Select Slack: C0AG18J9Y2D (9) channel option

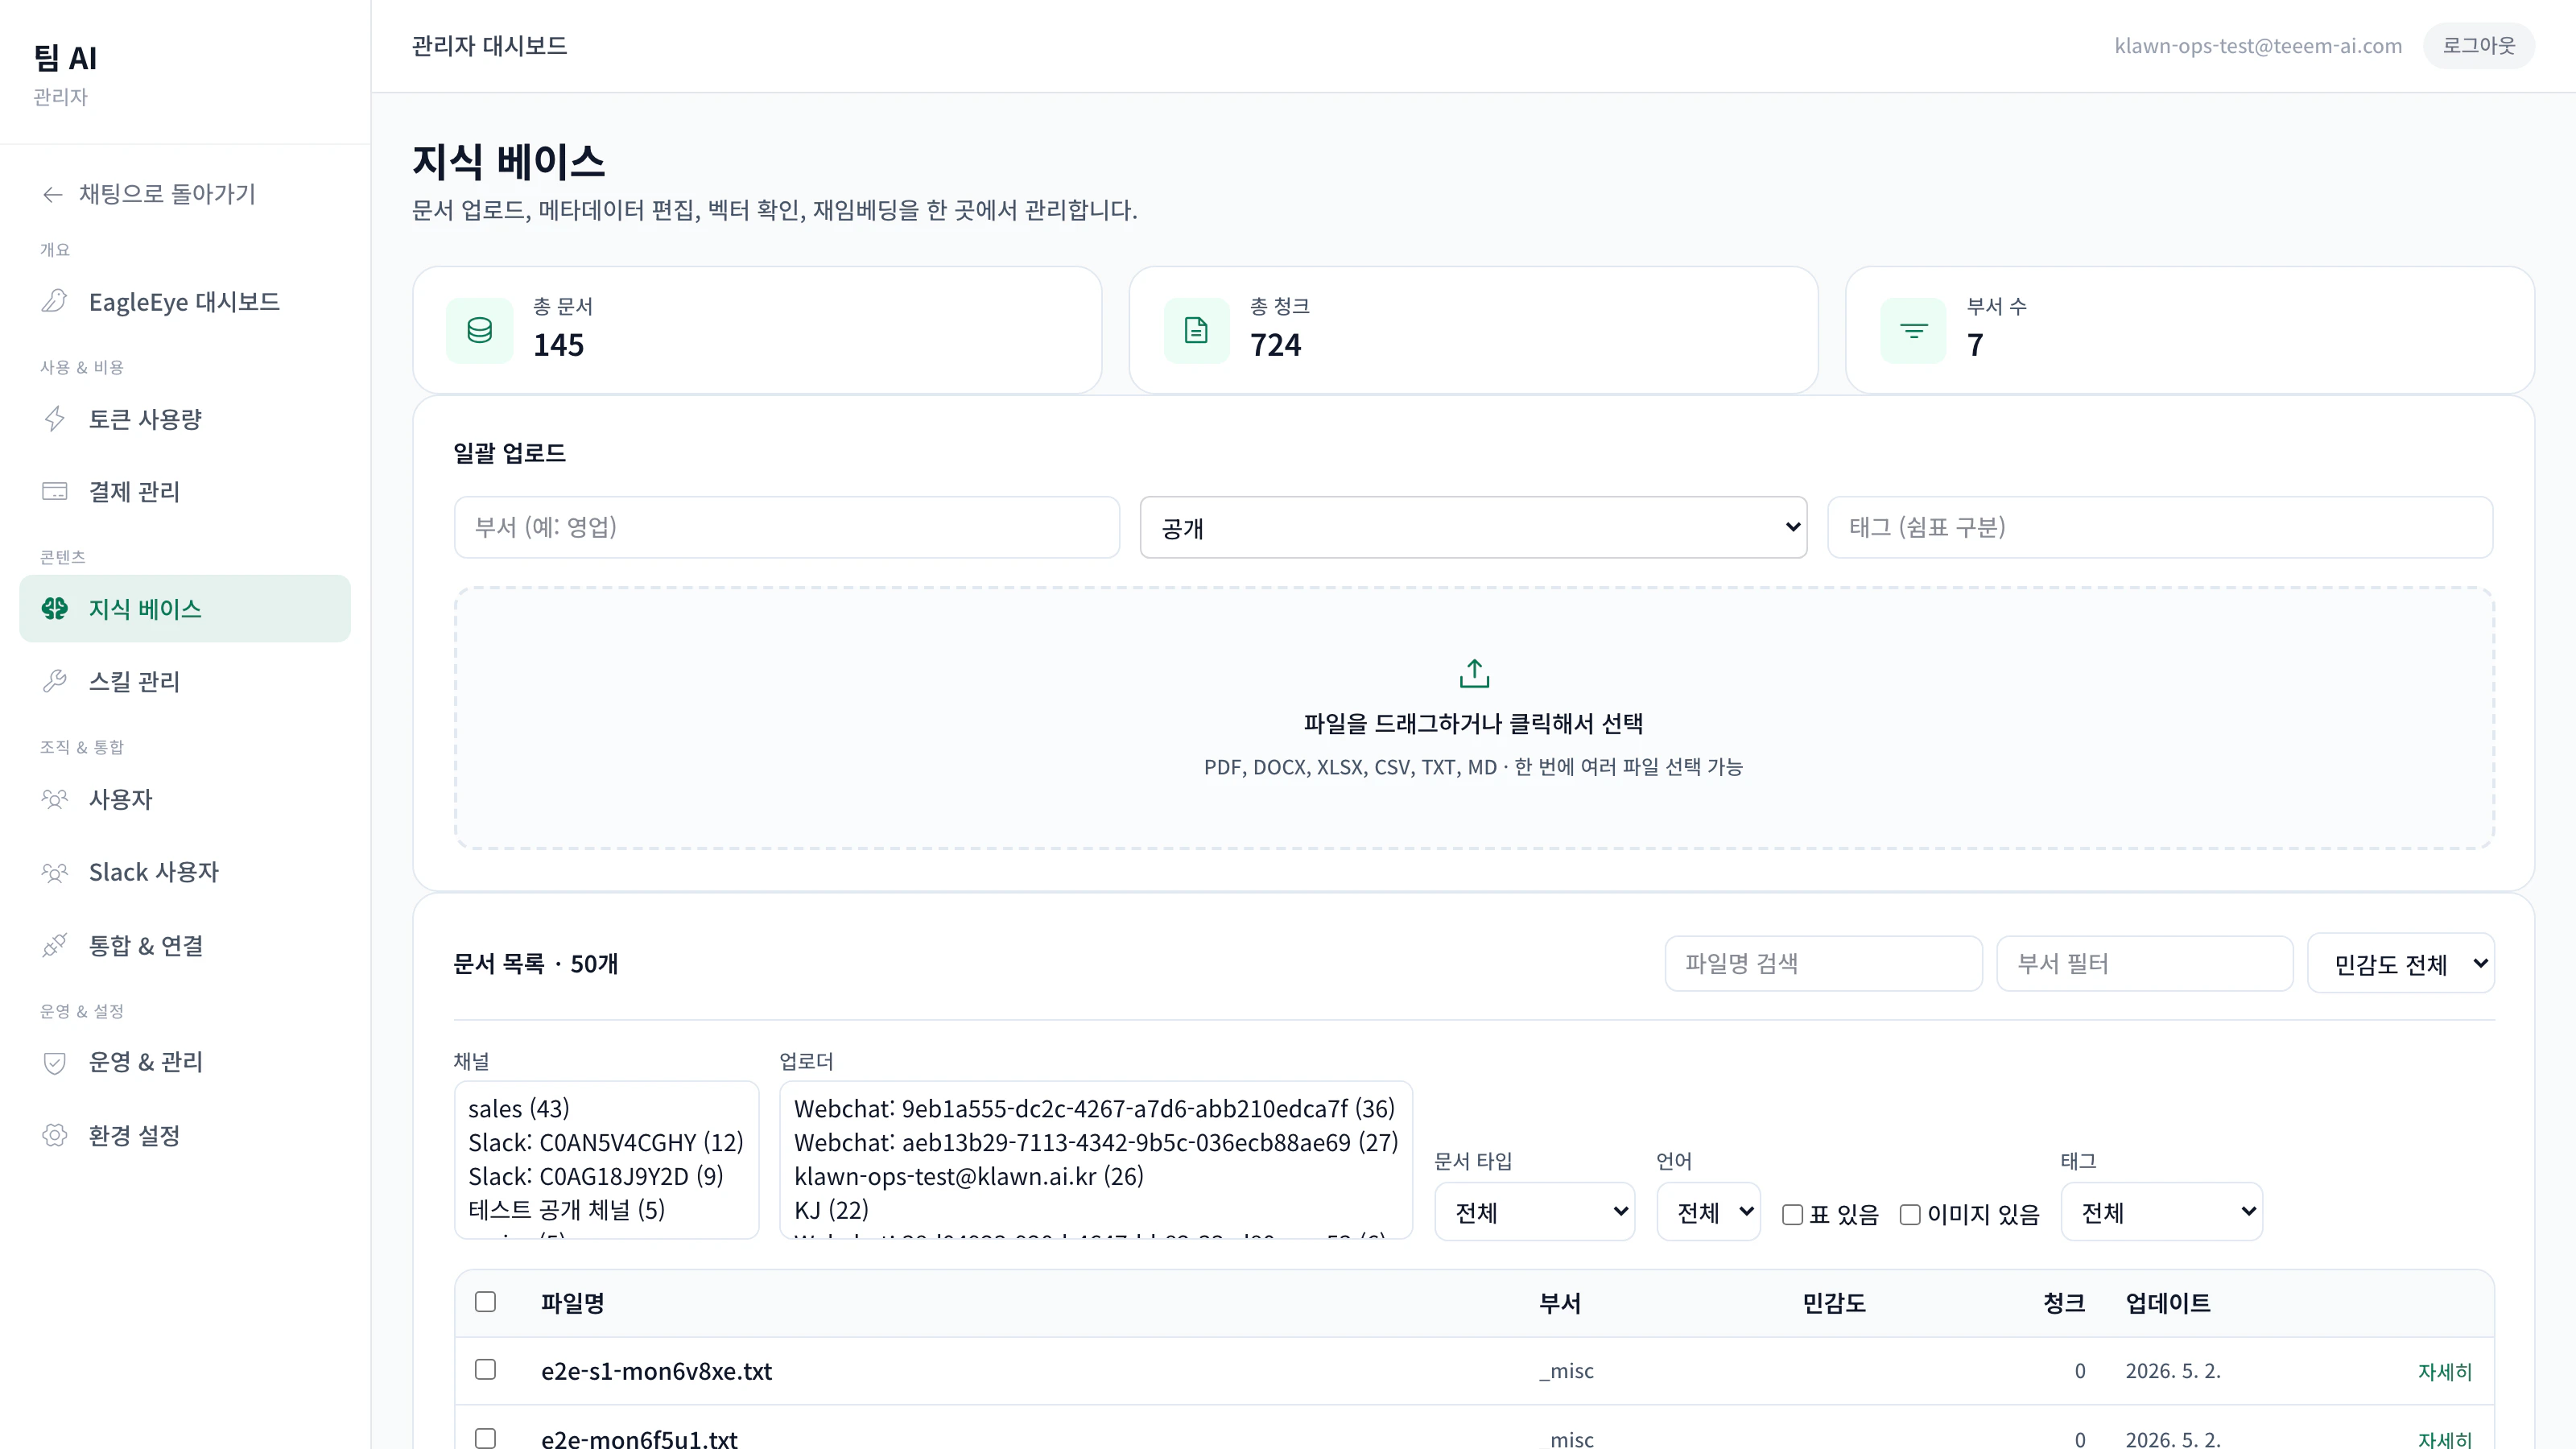606,1176
